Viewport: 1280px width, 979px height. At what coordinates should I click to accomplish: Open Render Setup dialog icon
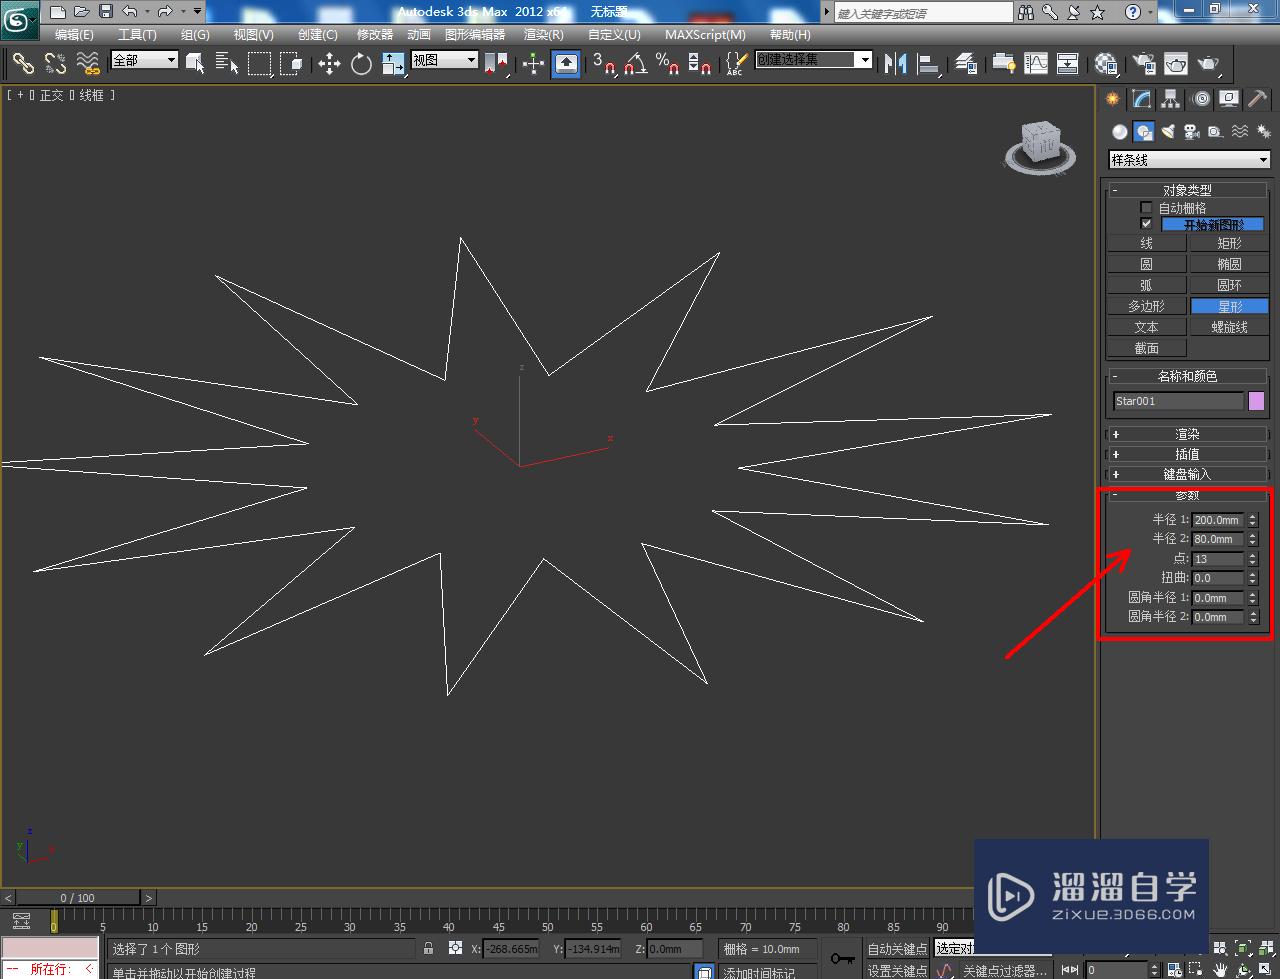click(x=1144, y=63)
